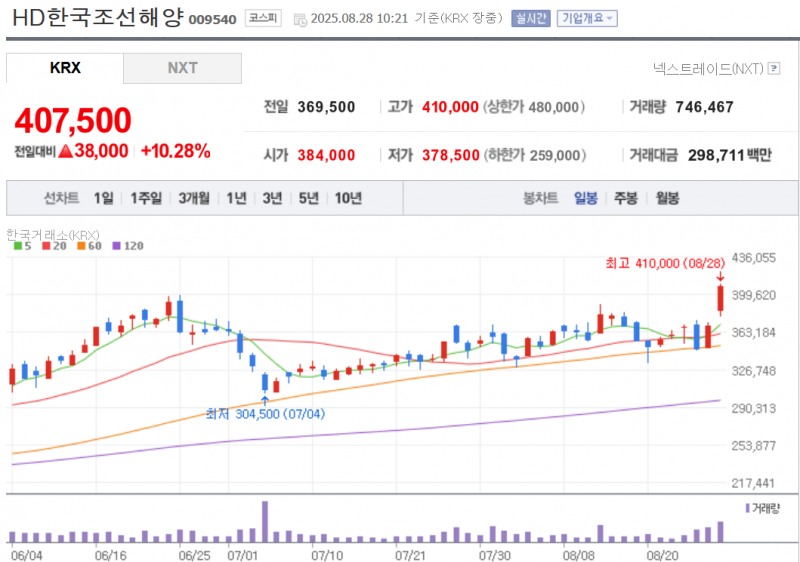This screenshot has height=562, width=800.
Task: Click the 주봉 weekly candle chart link
Action: 626,198
